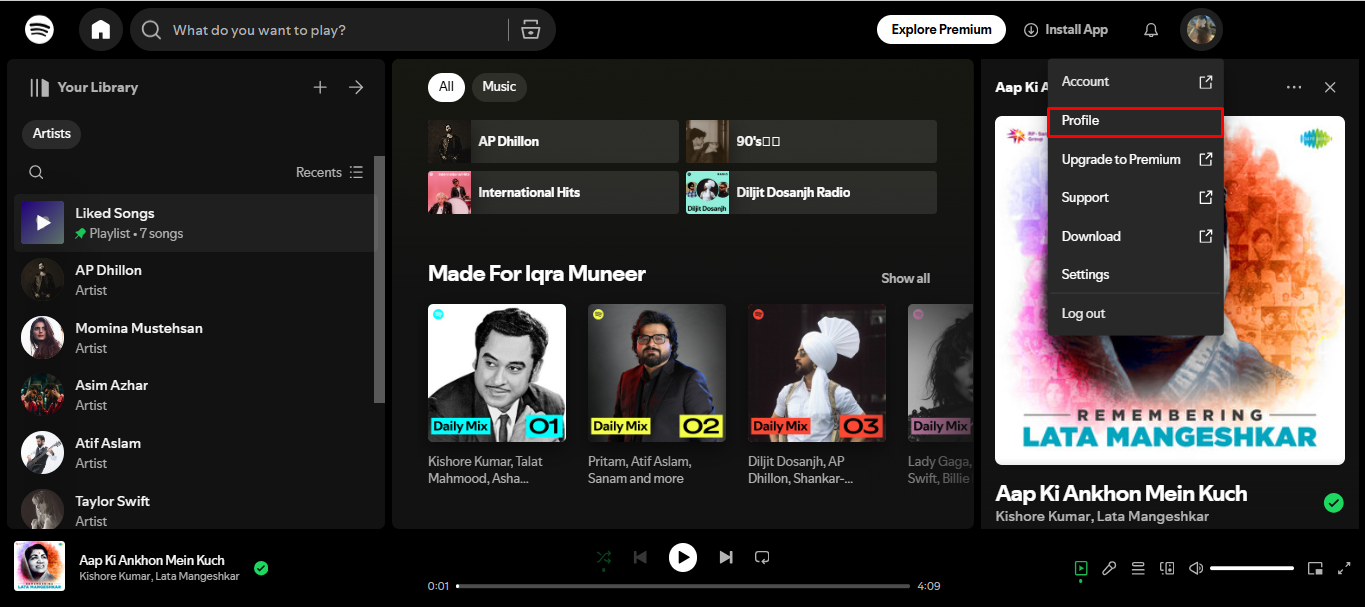Enter full screen mode
This screenshot has width=1365, height=607.
pyautogui.click(x=1344, y=567)
